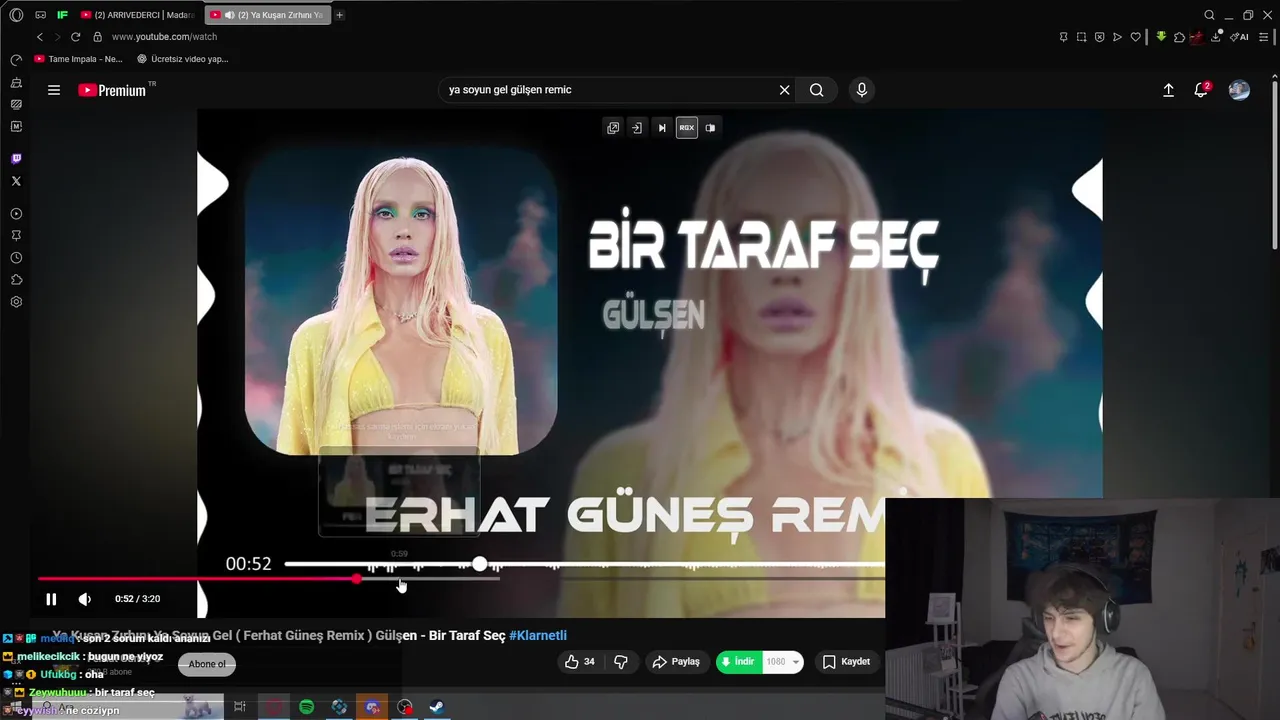Open a new browser tab

coord(340,15)
